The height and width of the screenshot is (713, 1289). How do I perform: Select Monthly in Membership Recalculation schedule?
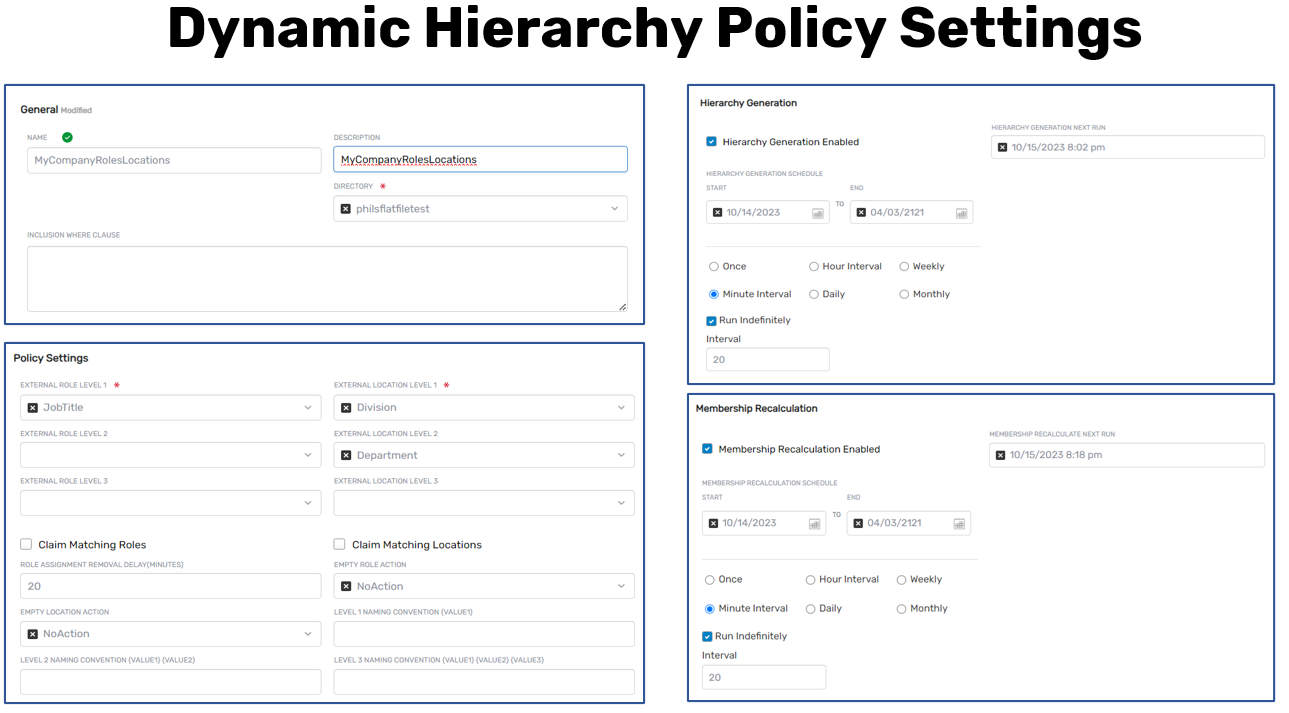pos(901,608)
